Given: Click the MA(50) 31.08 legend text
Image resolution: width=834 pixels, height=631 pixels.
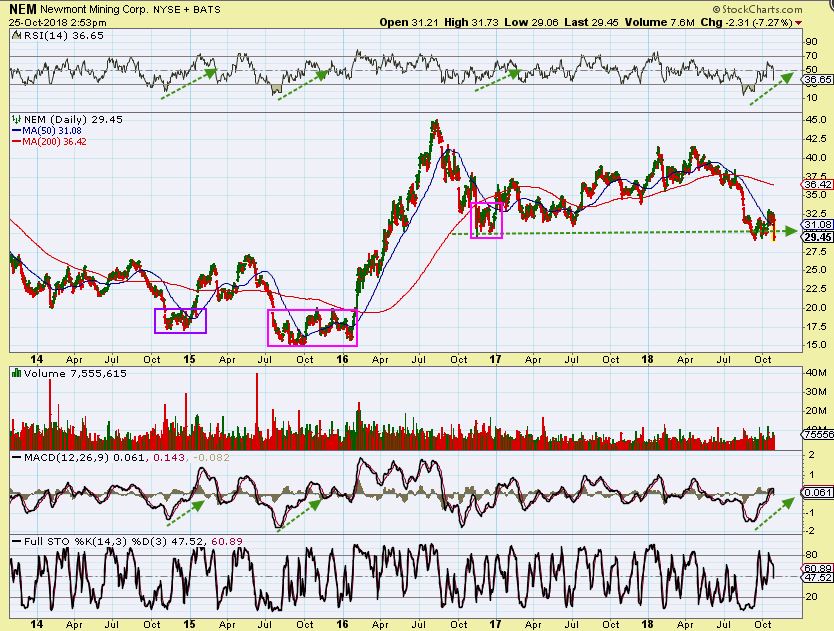Looking at the screenshot, I should [x=52, y=131].
